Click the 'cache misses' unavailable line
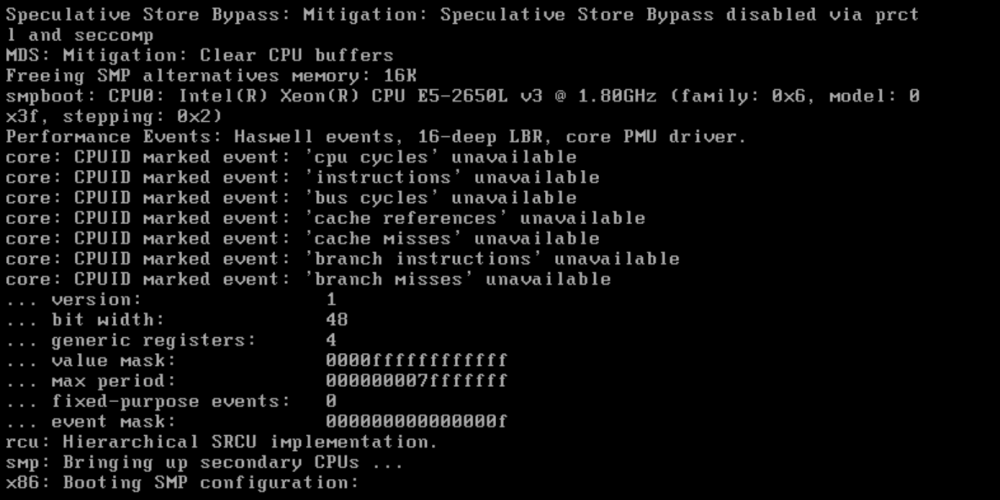Screen dimensions: 1000x500 (303, 239)
